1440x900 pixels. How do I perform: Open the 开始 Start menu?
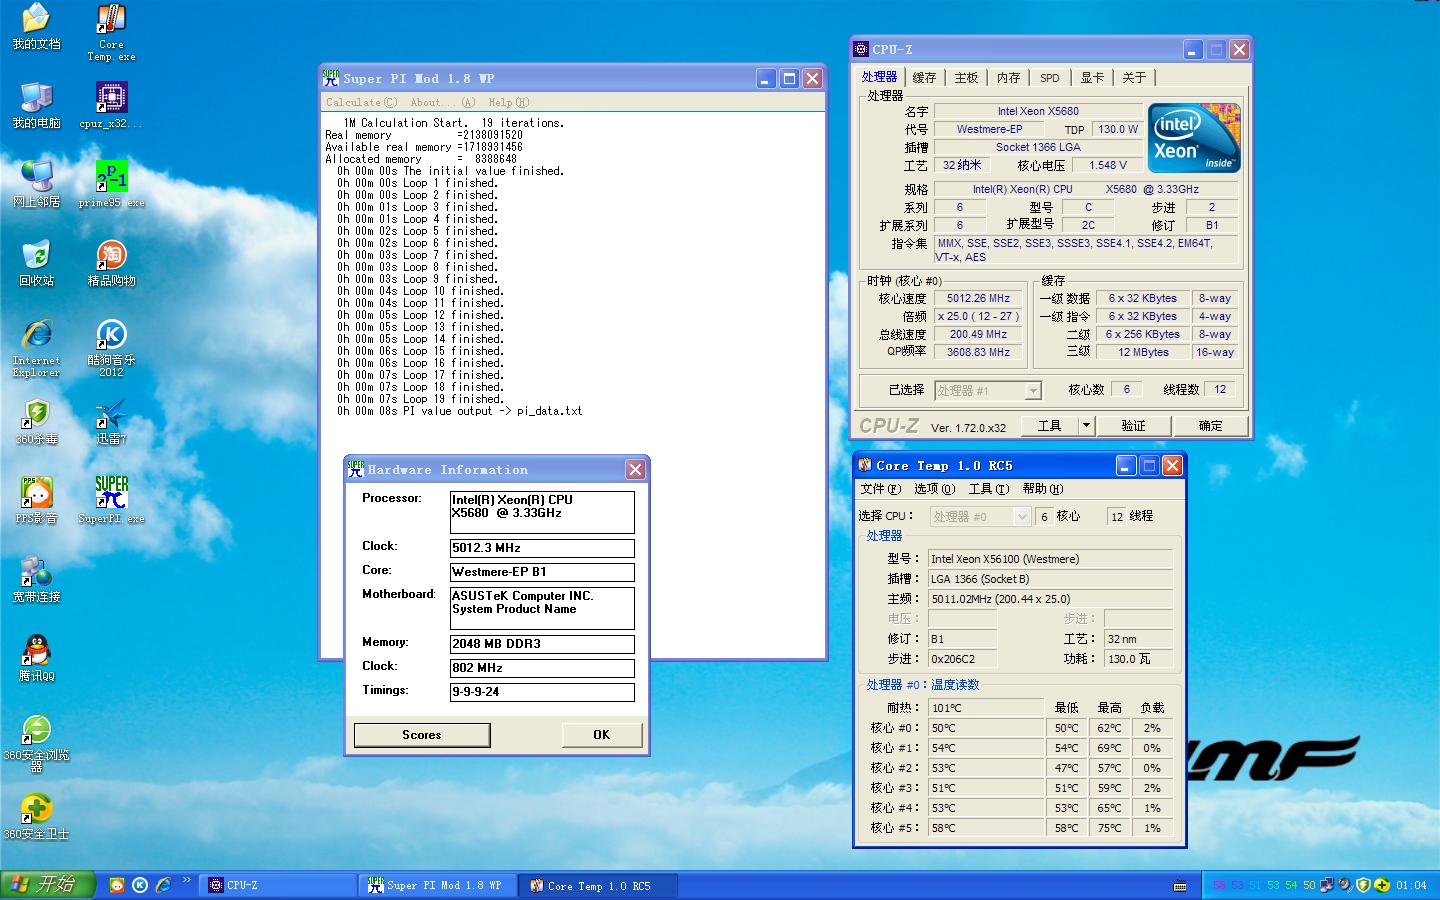click(48, 885)
